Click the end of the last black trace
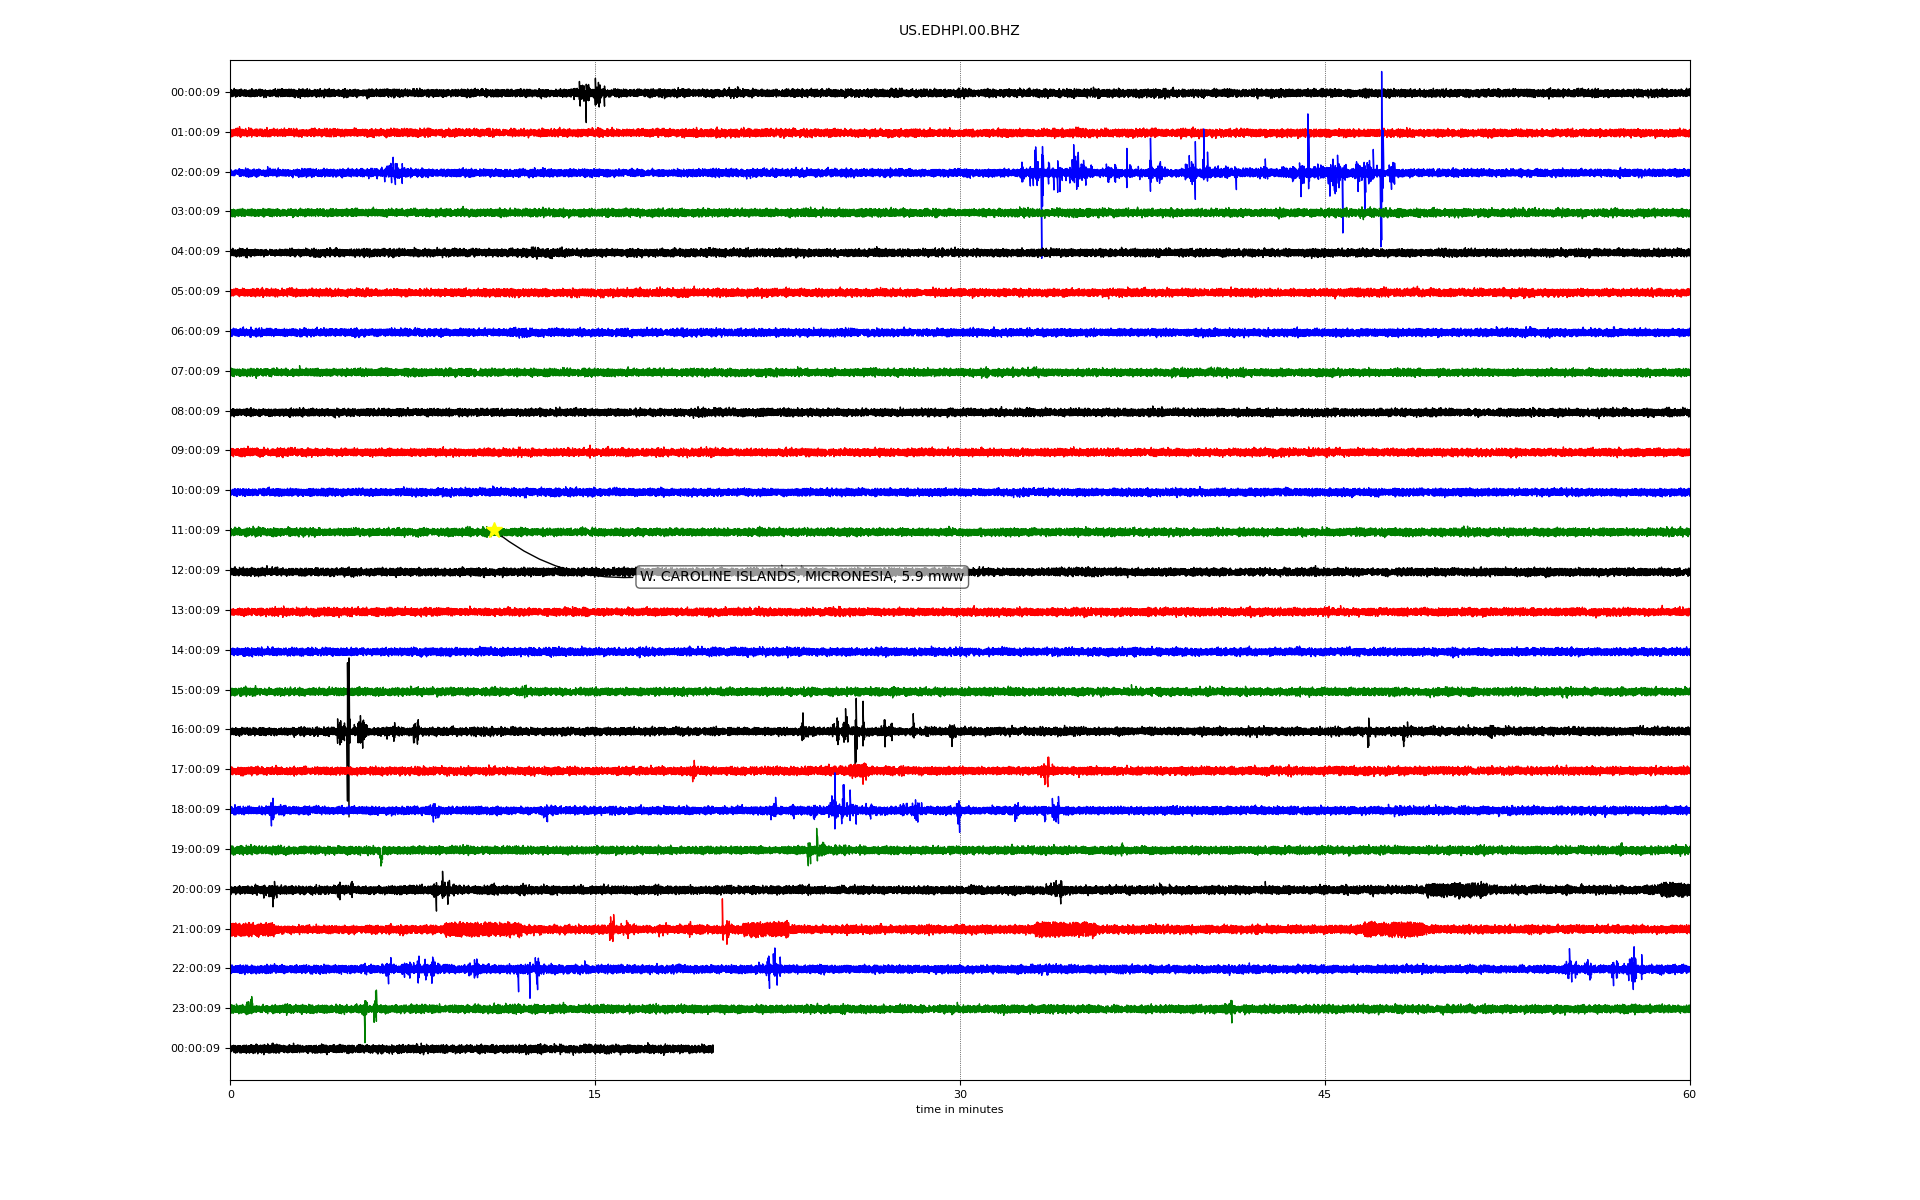This screenshot has width=1920, height=1200. [x=712, y=1049]
